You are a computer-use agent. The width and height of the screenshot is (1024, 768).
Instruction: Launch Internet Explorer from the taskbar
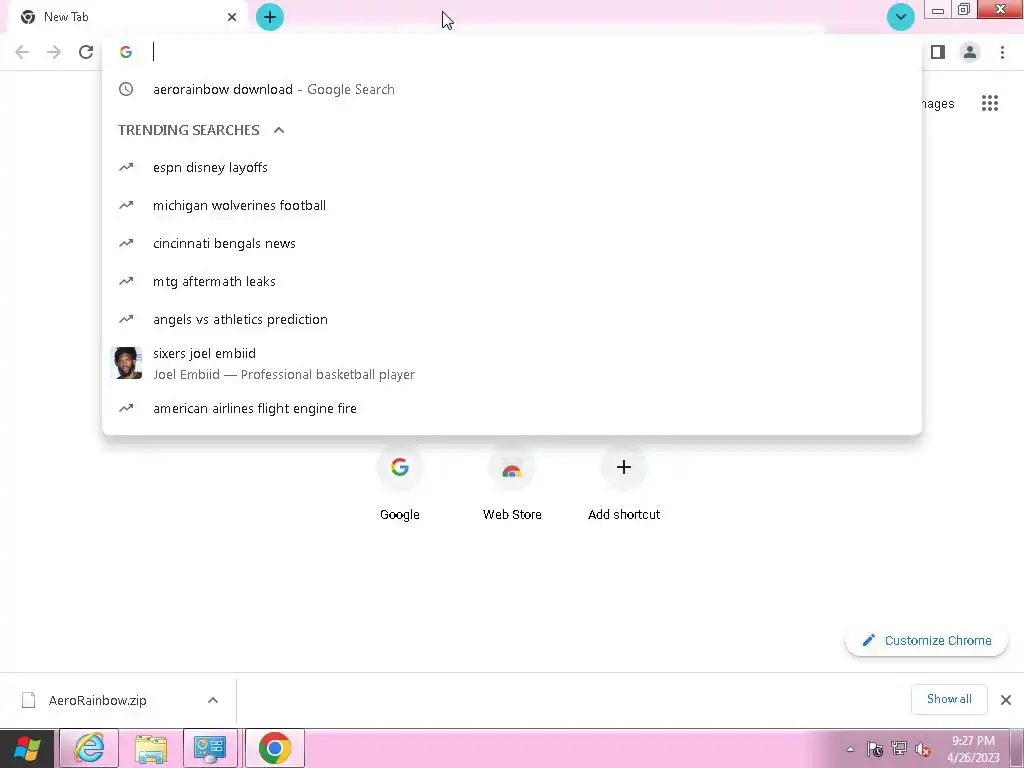(x=89, y=748)
